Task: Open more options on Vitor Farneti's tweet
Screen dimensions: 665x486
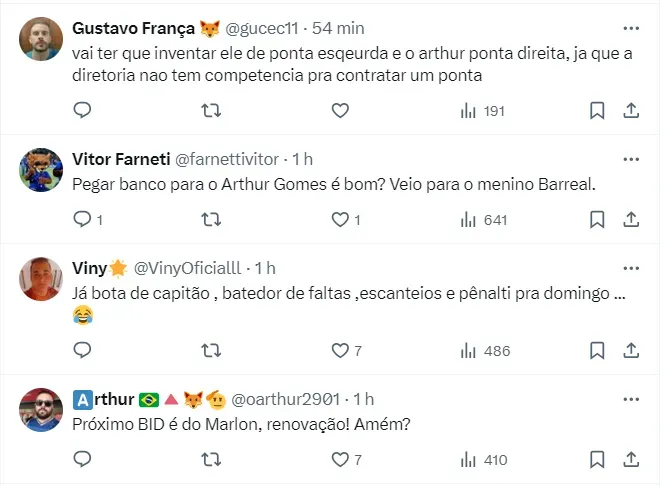Action: pos(630,159)
